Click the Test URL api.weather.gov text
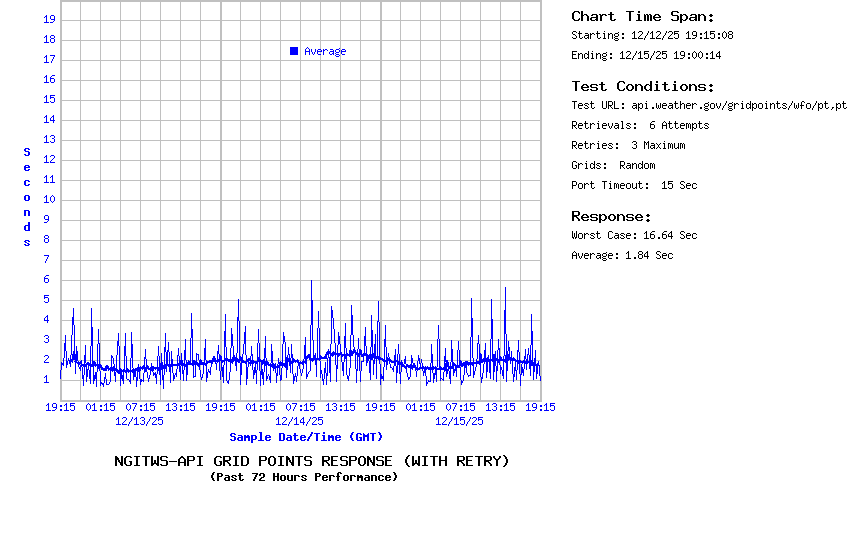This screenshot has height=550, width=860. pos(709,105)
